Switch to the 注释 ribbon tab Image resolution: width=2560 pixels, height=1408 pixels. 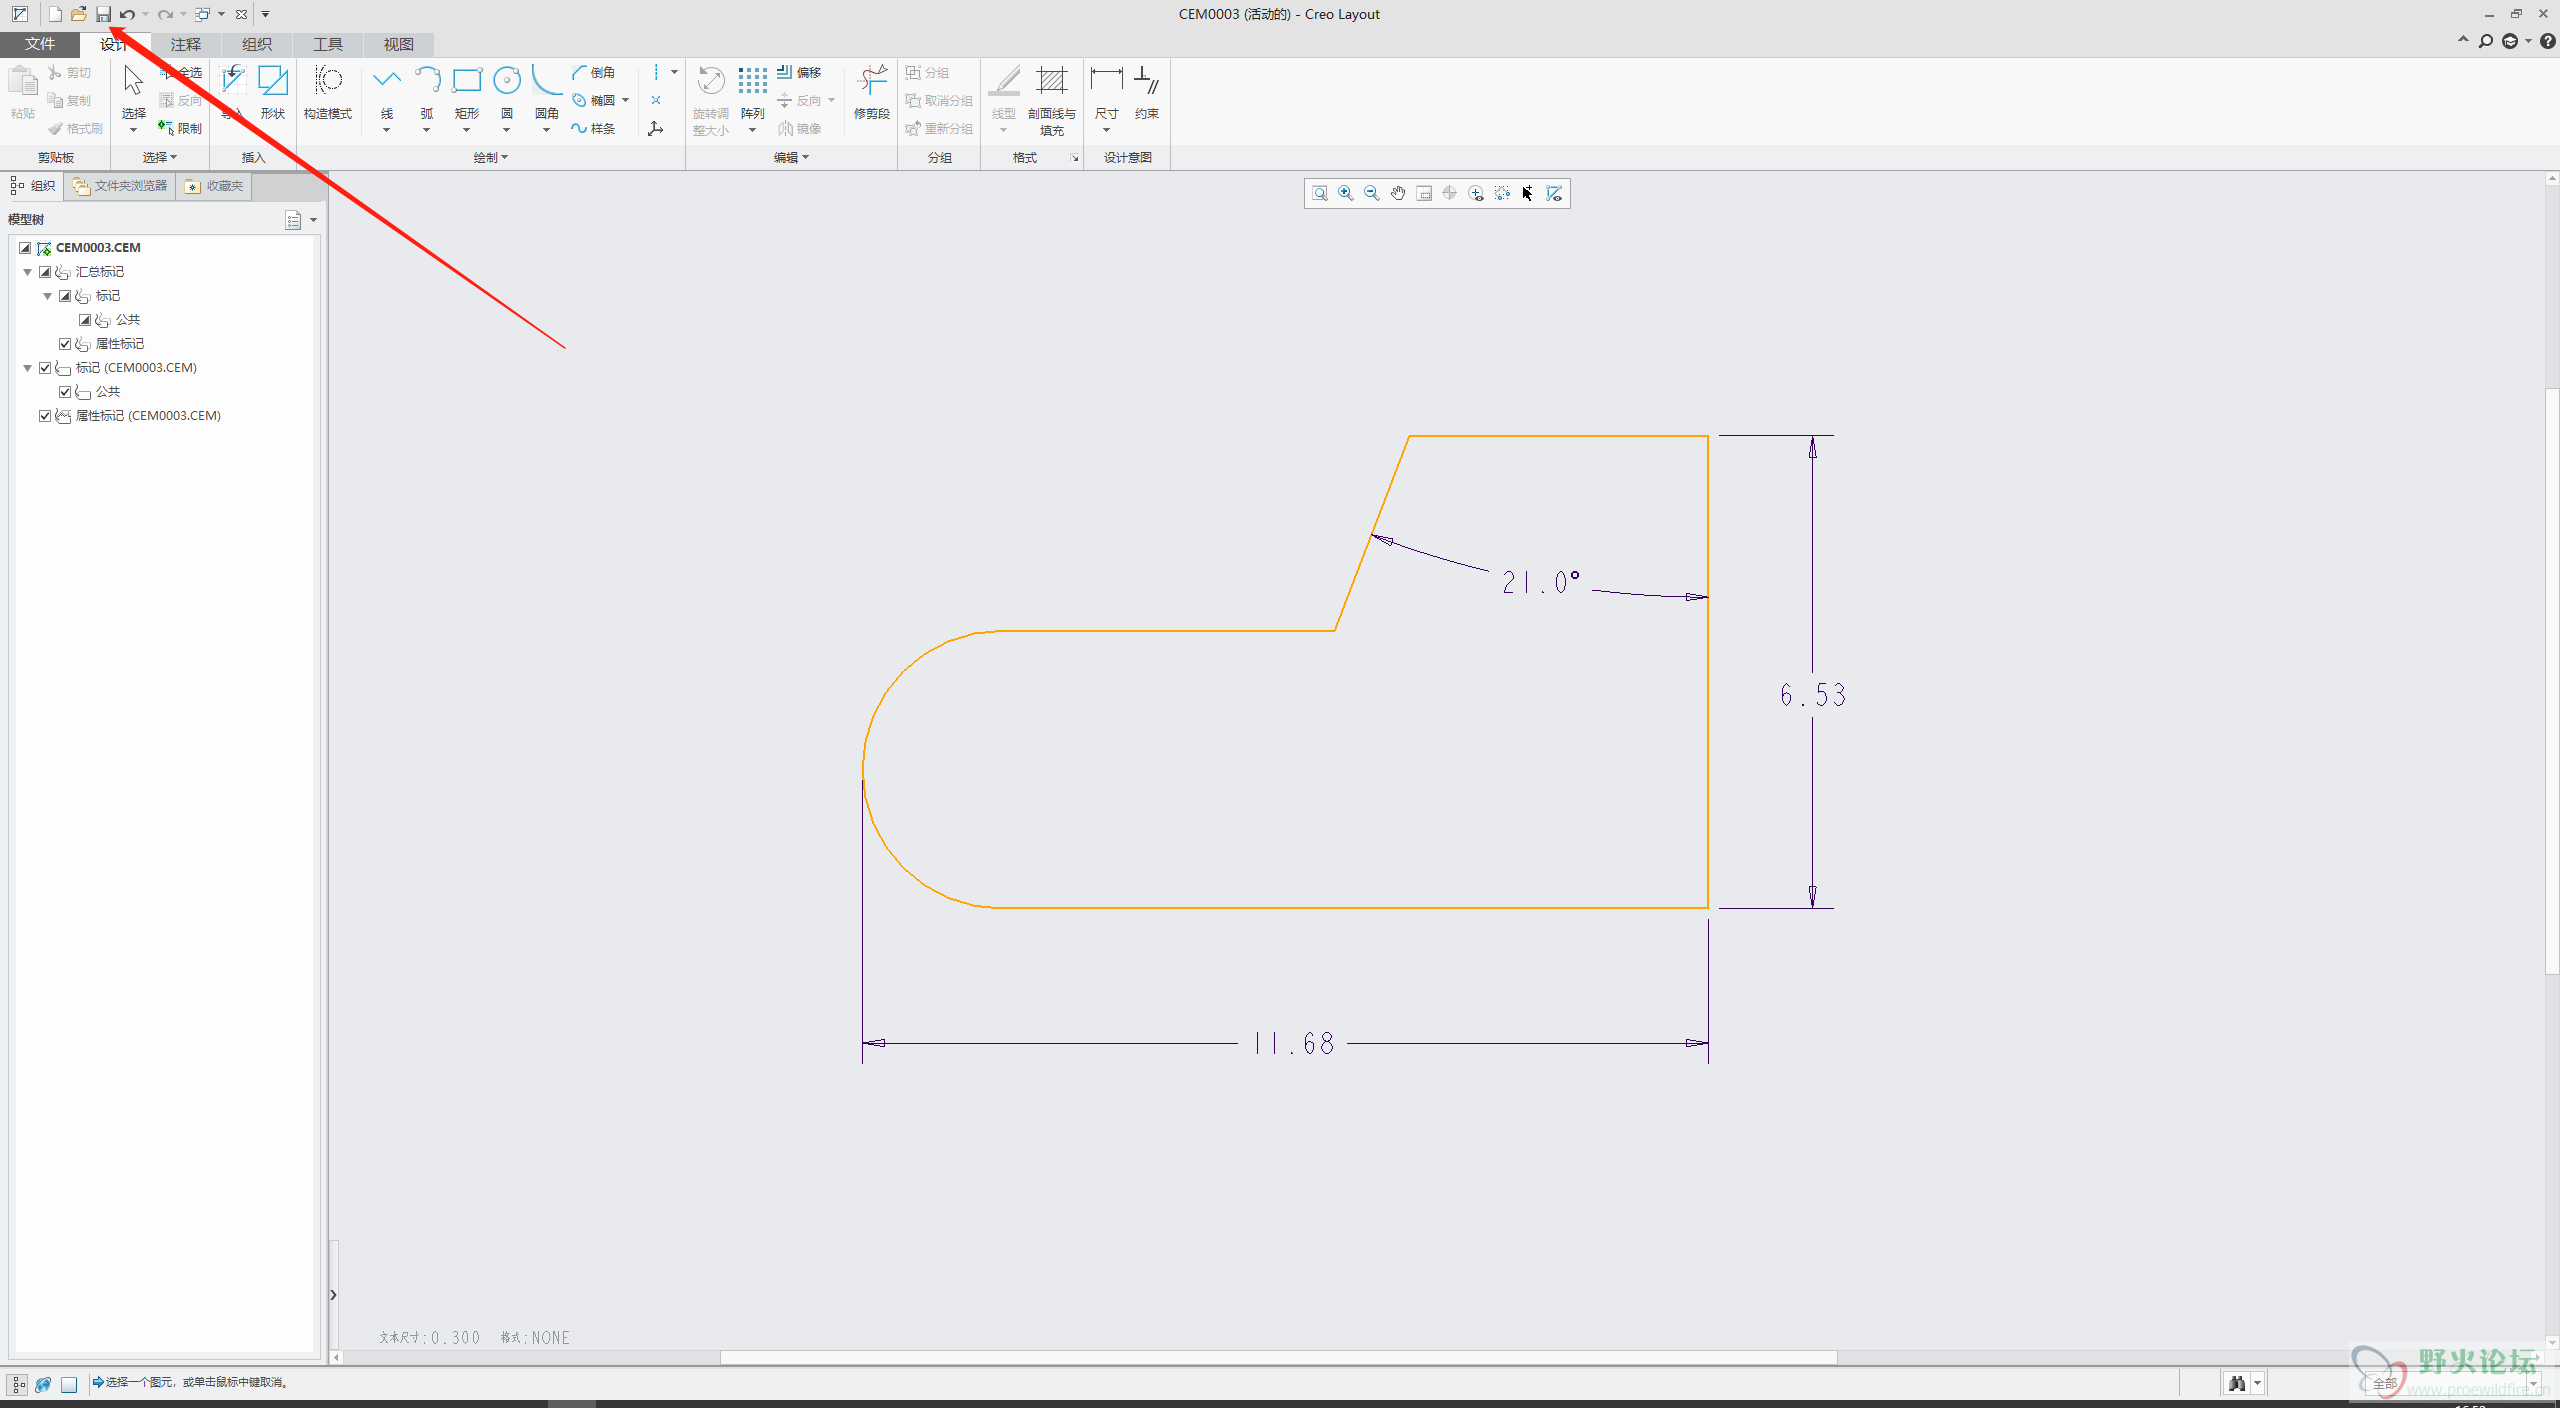pos(186,44)
